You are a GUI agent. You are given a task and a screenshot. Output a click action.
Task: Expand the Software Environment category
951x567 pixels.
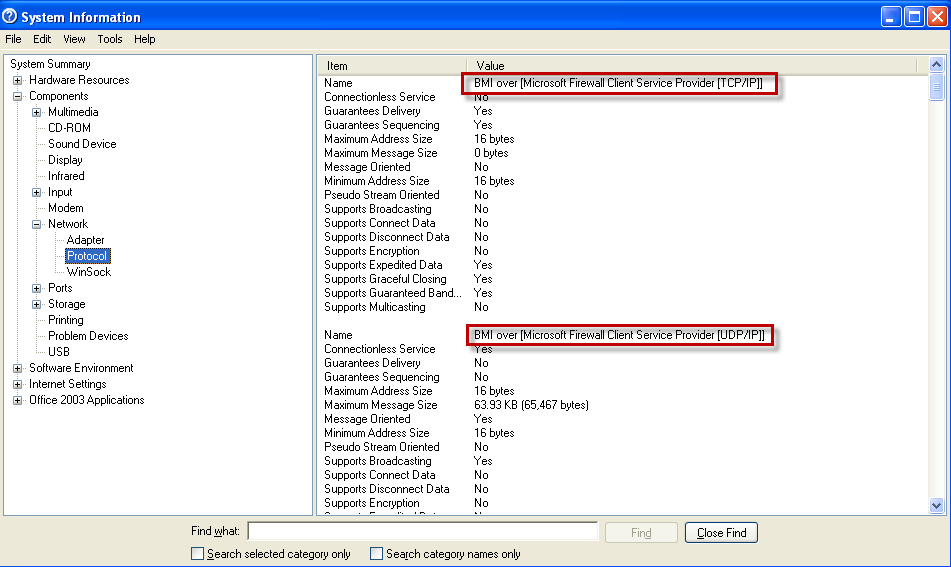[x=18, y=368]
